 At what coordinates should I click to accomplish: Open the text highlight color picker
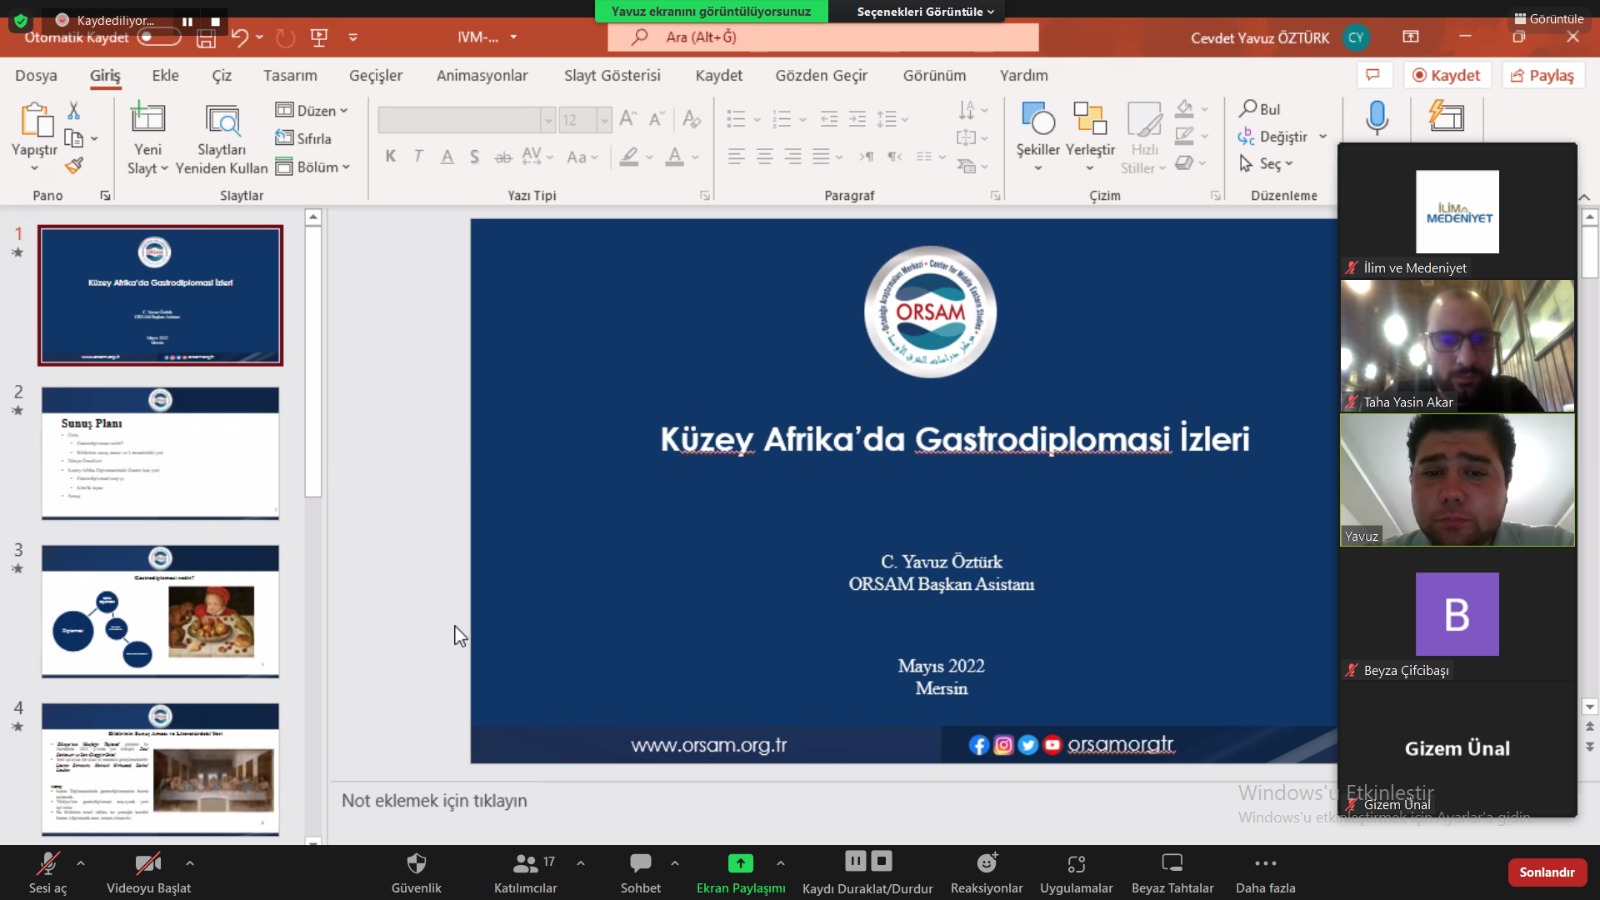(649, 157)
